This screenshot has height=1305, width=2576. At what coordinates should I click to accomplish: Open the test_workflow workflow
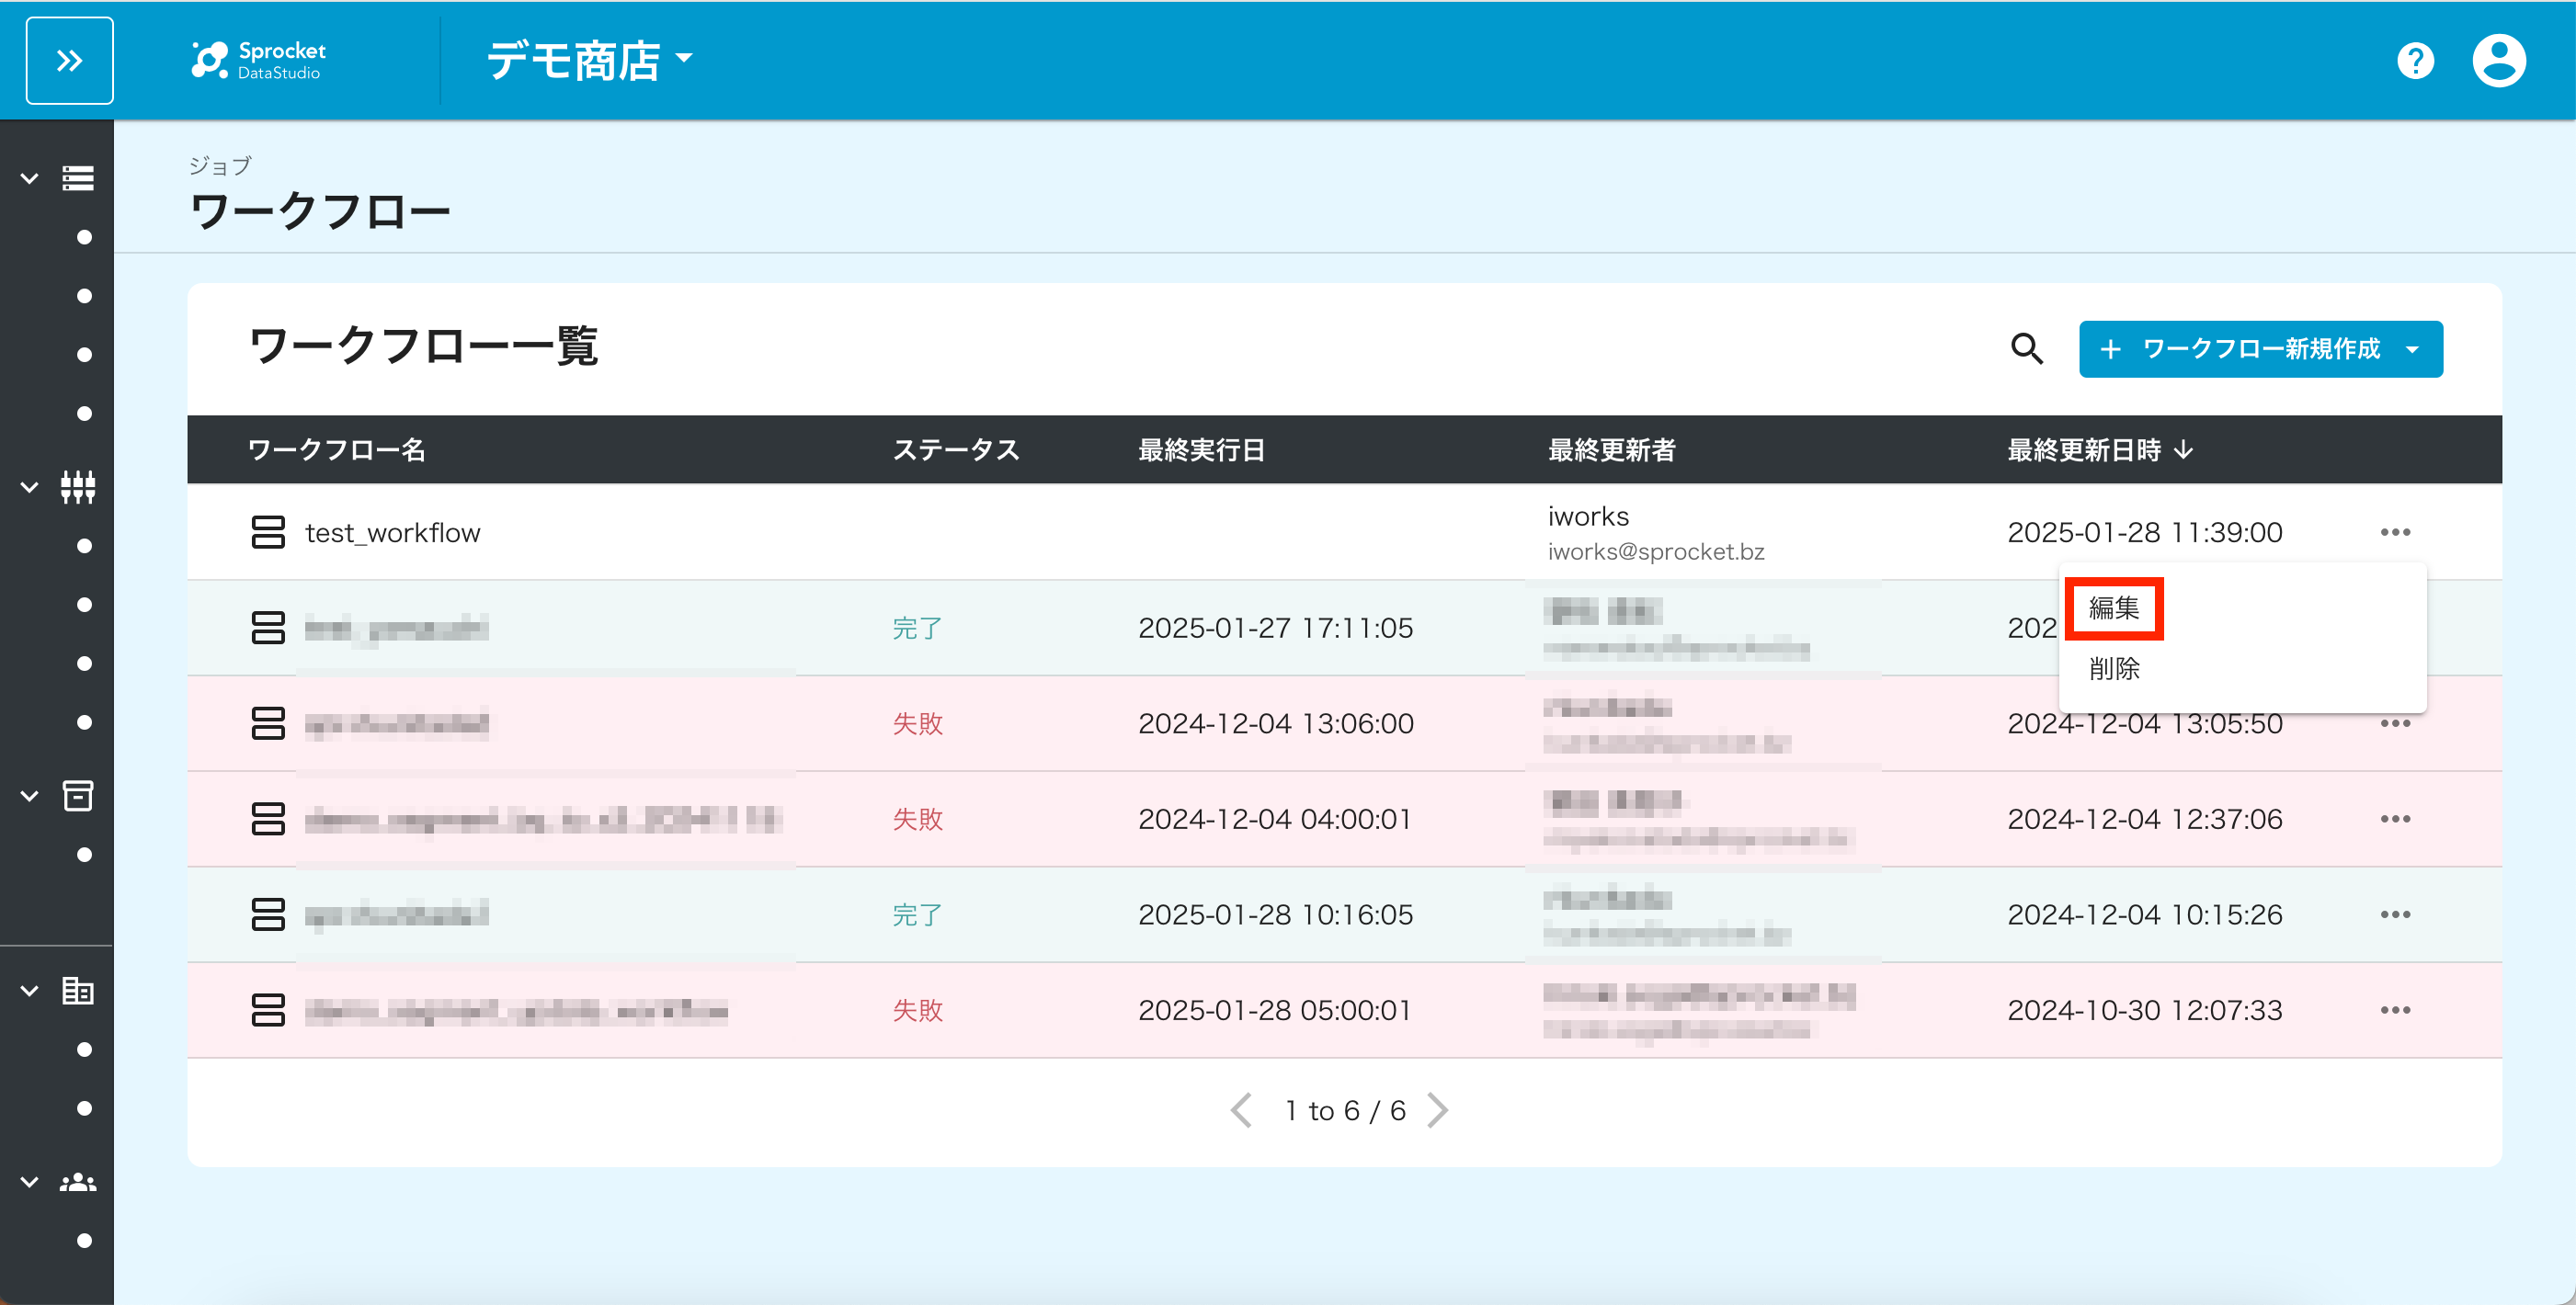(392, 533)
